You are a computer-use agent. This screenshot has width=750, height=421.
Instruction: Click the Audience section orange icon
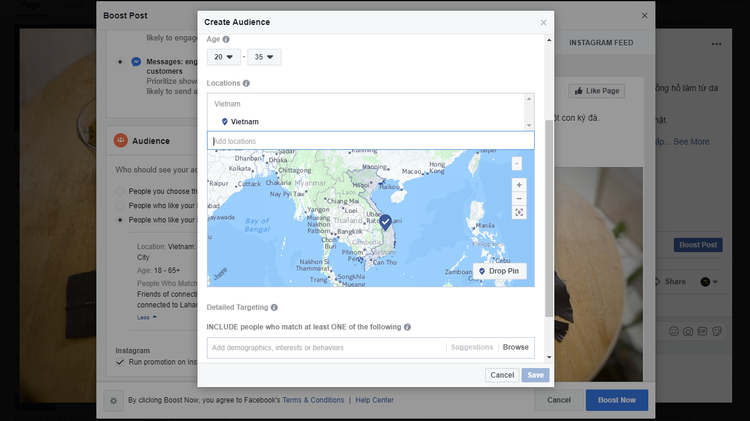click(121, 141)
